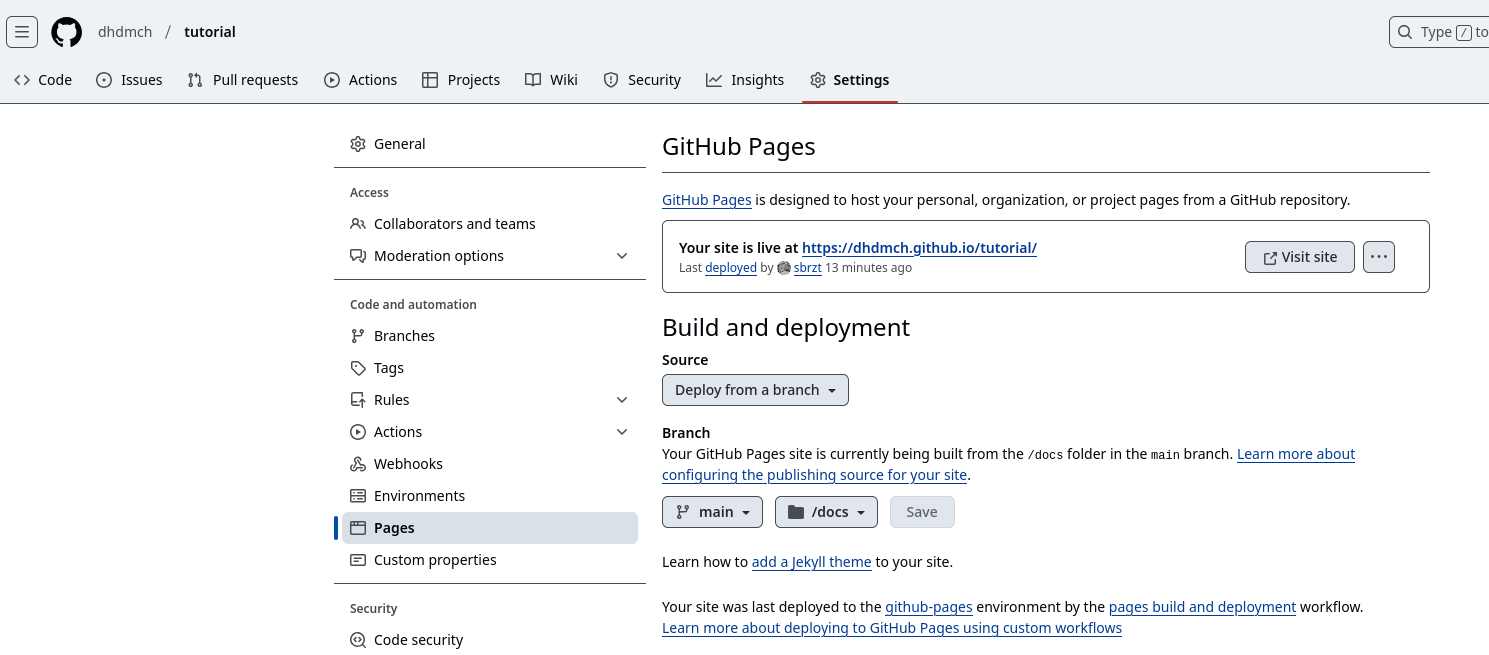Open the /docs folder dropdown

(826, 512)
